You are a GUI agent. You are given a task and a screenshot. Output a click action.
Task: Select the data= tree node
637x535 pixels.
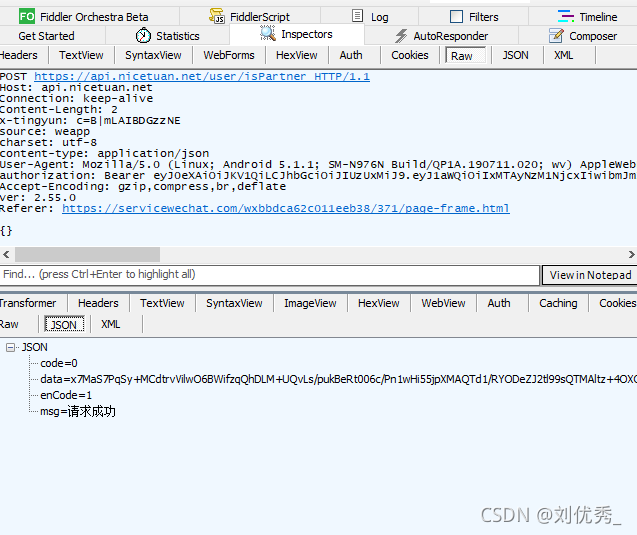[338, 379]
